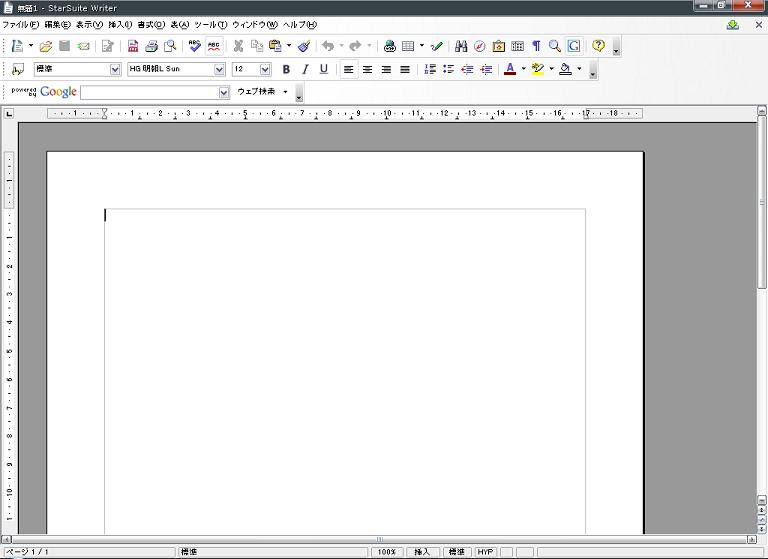The image size is (768, 559).
Task: Open the 書式(O) menu
Action: click(x=150, y=24)
